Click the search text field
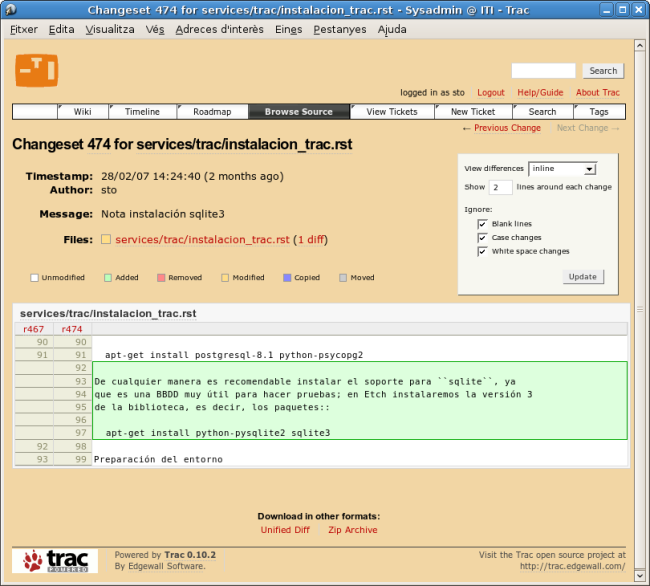 click(543, 70)
